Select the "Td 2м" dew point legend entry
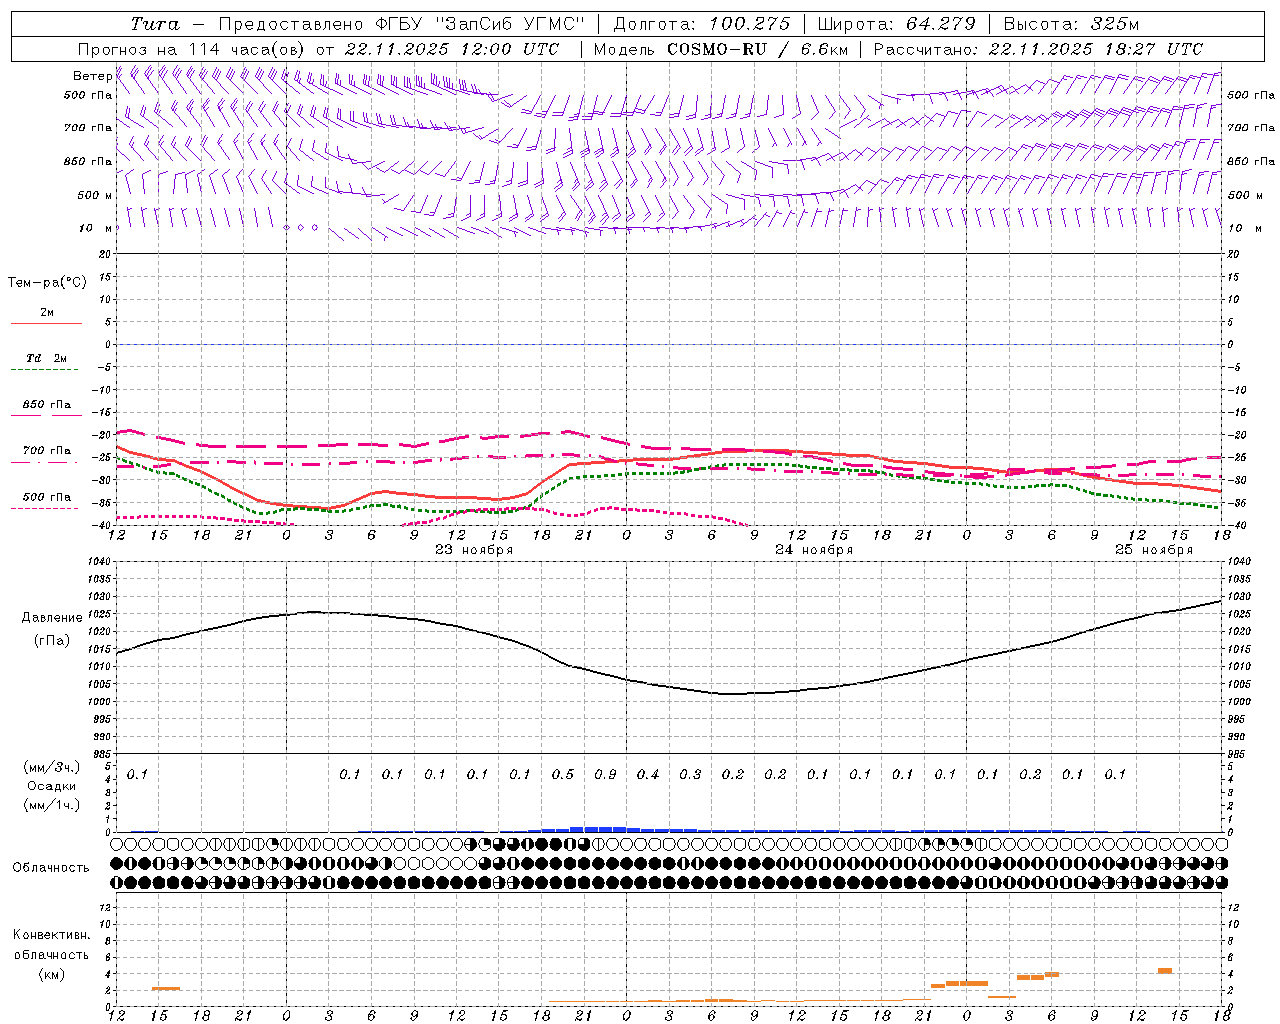Screen dimensions: 1280x1024 click(46, 362)
